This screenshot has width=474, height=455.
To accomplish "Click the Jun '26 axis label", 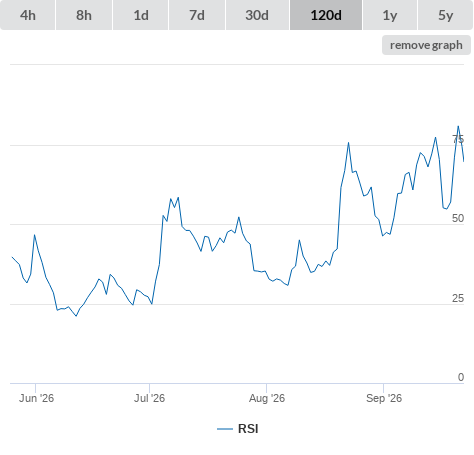I will click(x=36, y=398).
